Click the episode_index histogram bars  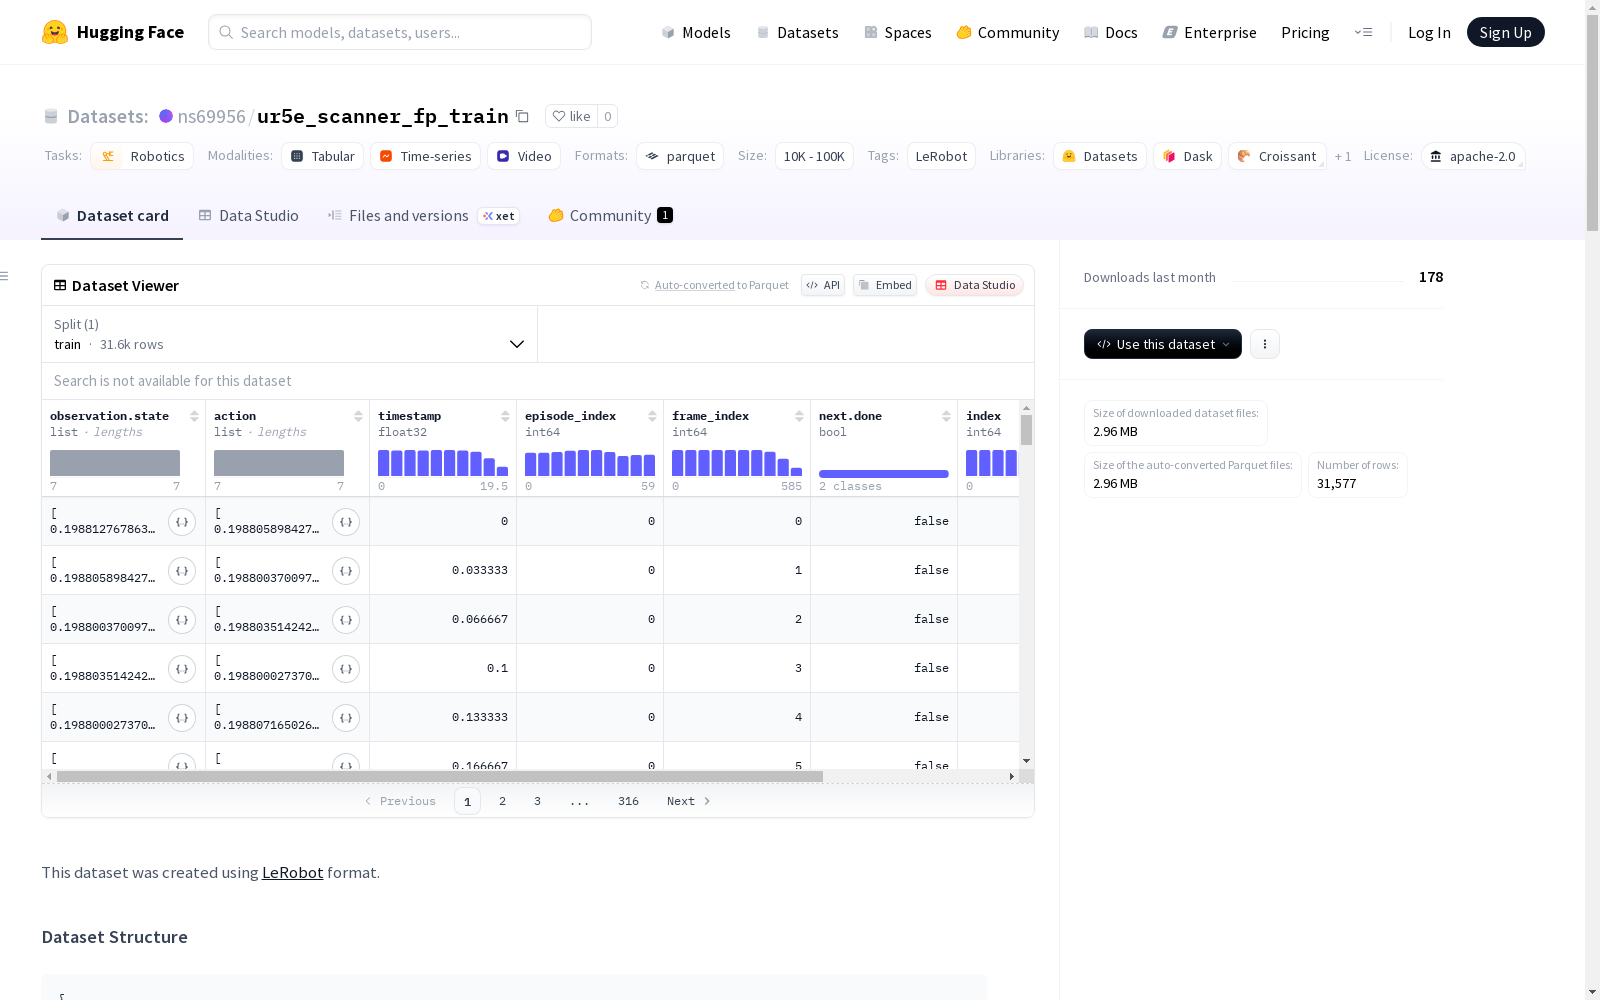coord(590,463)
